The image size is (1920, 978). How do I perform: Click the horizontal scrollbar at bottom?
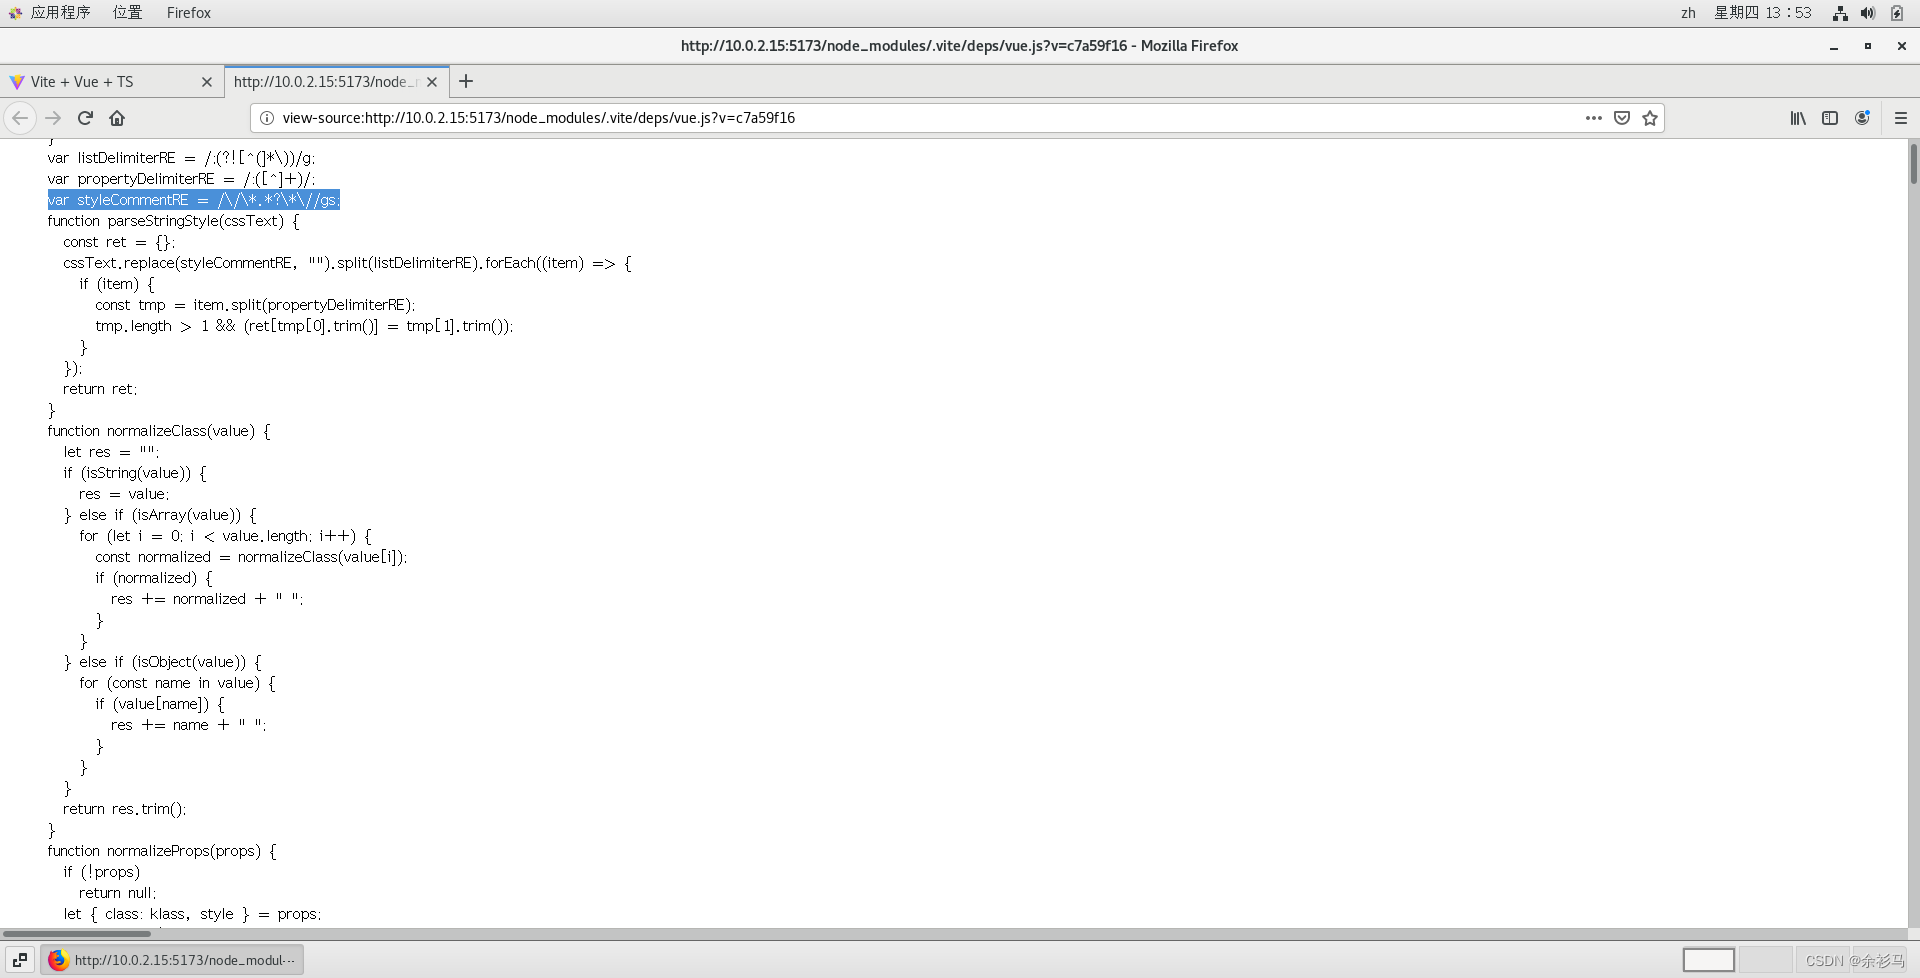pyautogui.click(x=77, y=934)
